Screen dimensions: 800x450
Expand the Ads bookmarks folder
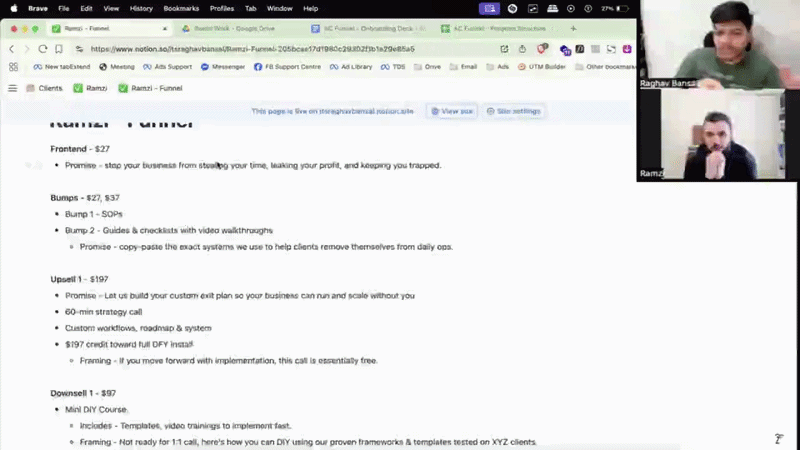pos(498,67)
